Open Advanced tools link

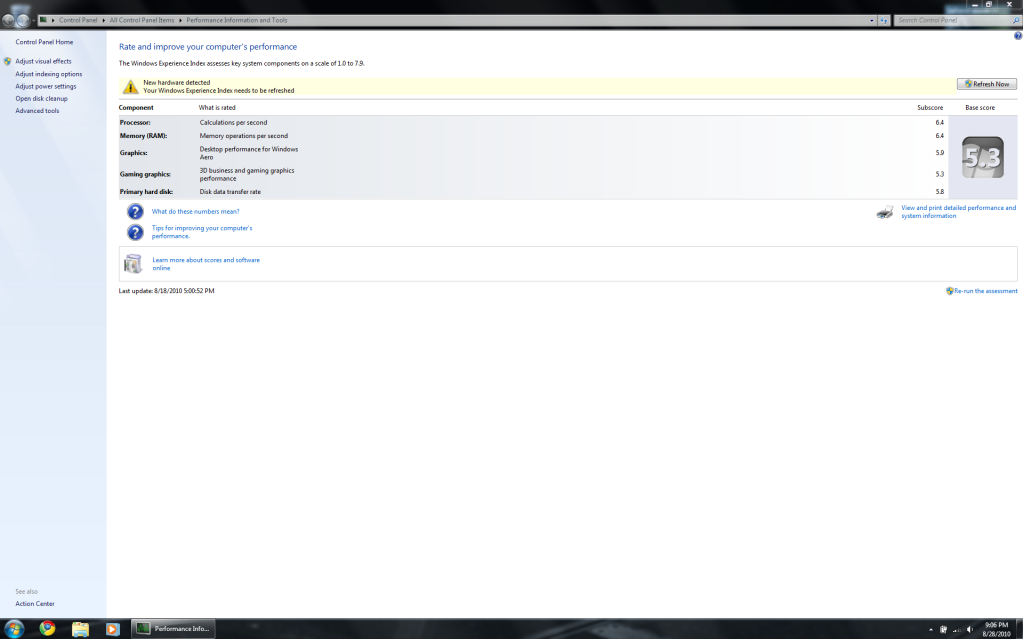pyautogui.click(x=37, y=111)
